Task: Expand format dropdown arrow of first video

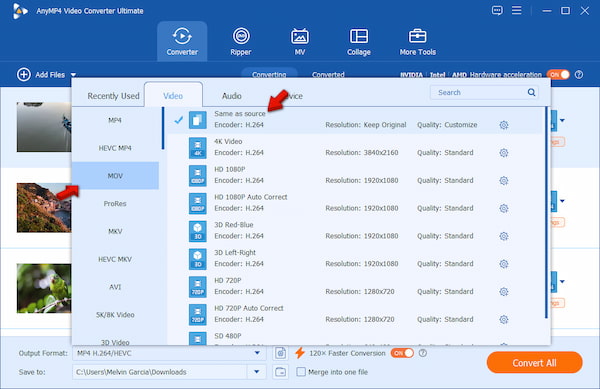Action: click(x=562, y=120)
